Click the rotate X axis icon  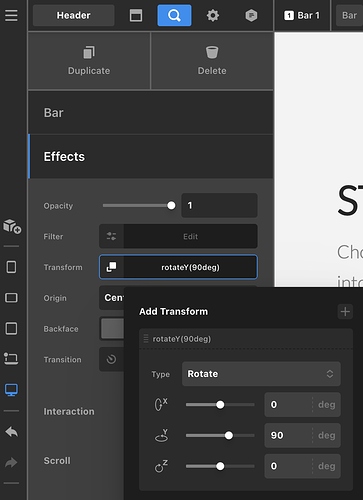pos(161,404)
